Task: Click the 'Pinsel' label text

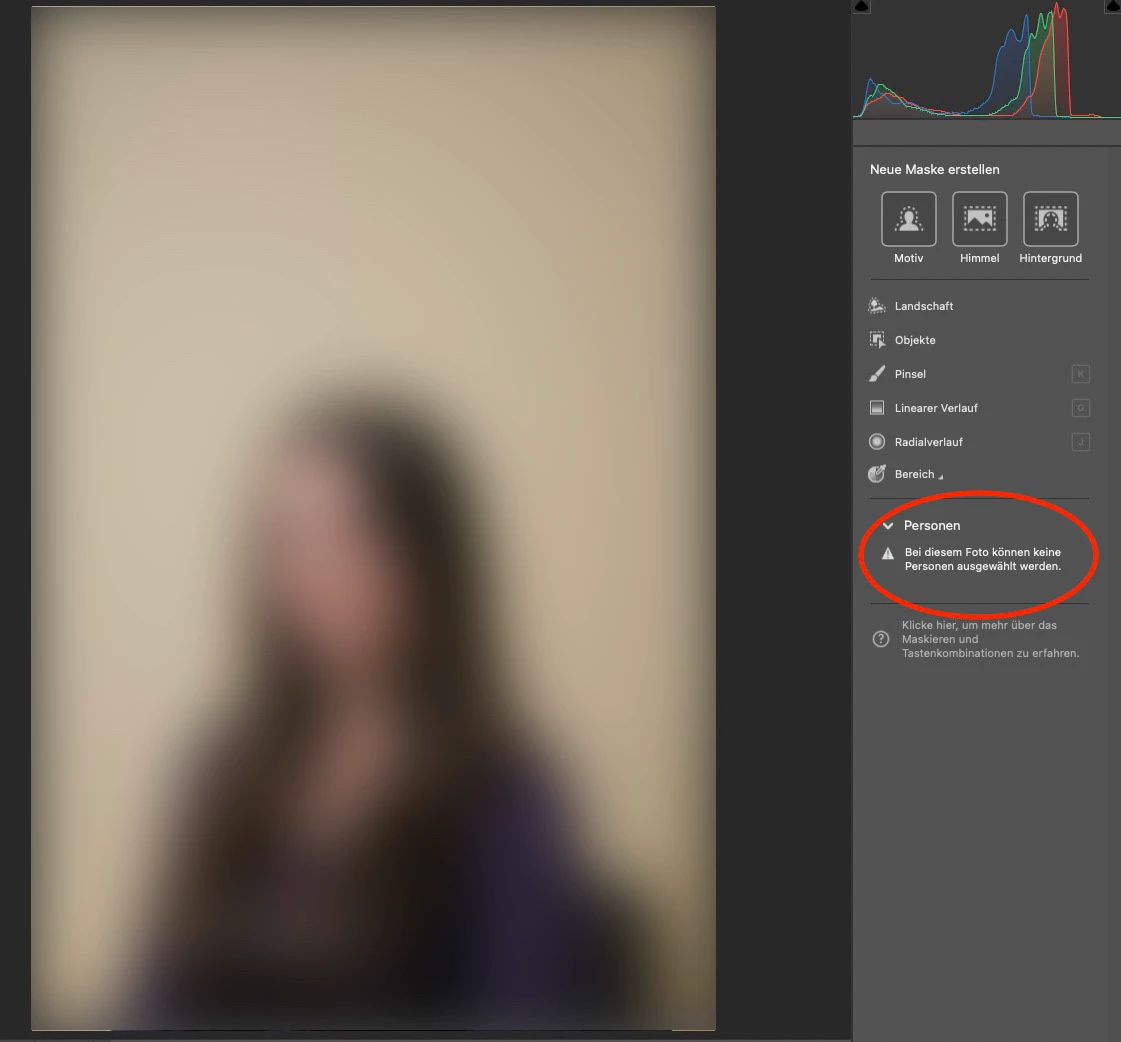Action: coord(910,374)
